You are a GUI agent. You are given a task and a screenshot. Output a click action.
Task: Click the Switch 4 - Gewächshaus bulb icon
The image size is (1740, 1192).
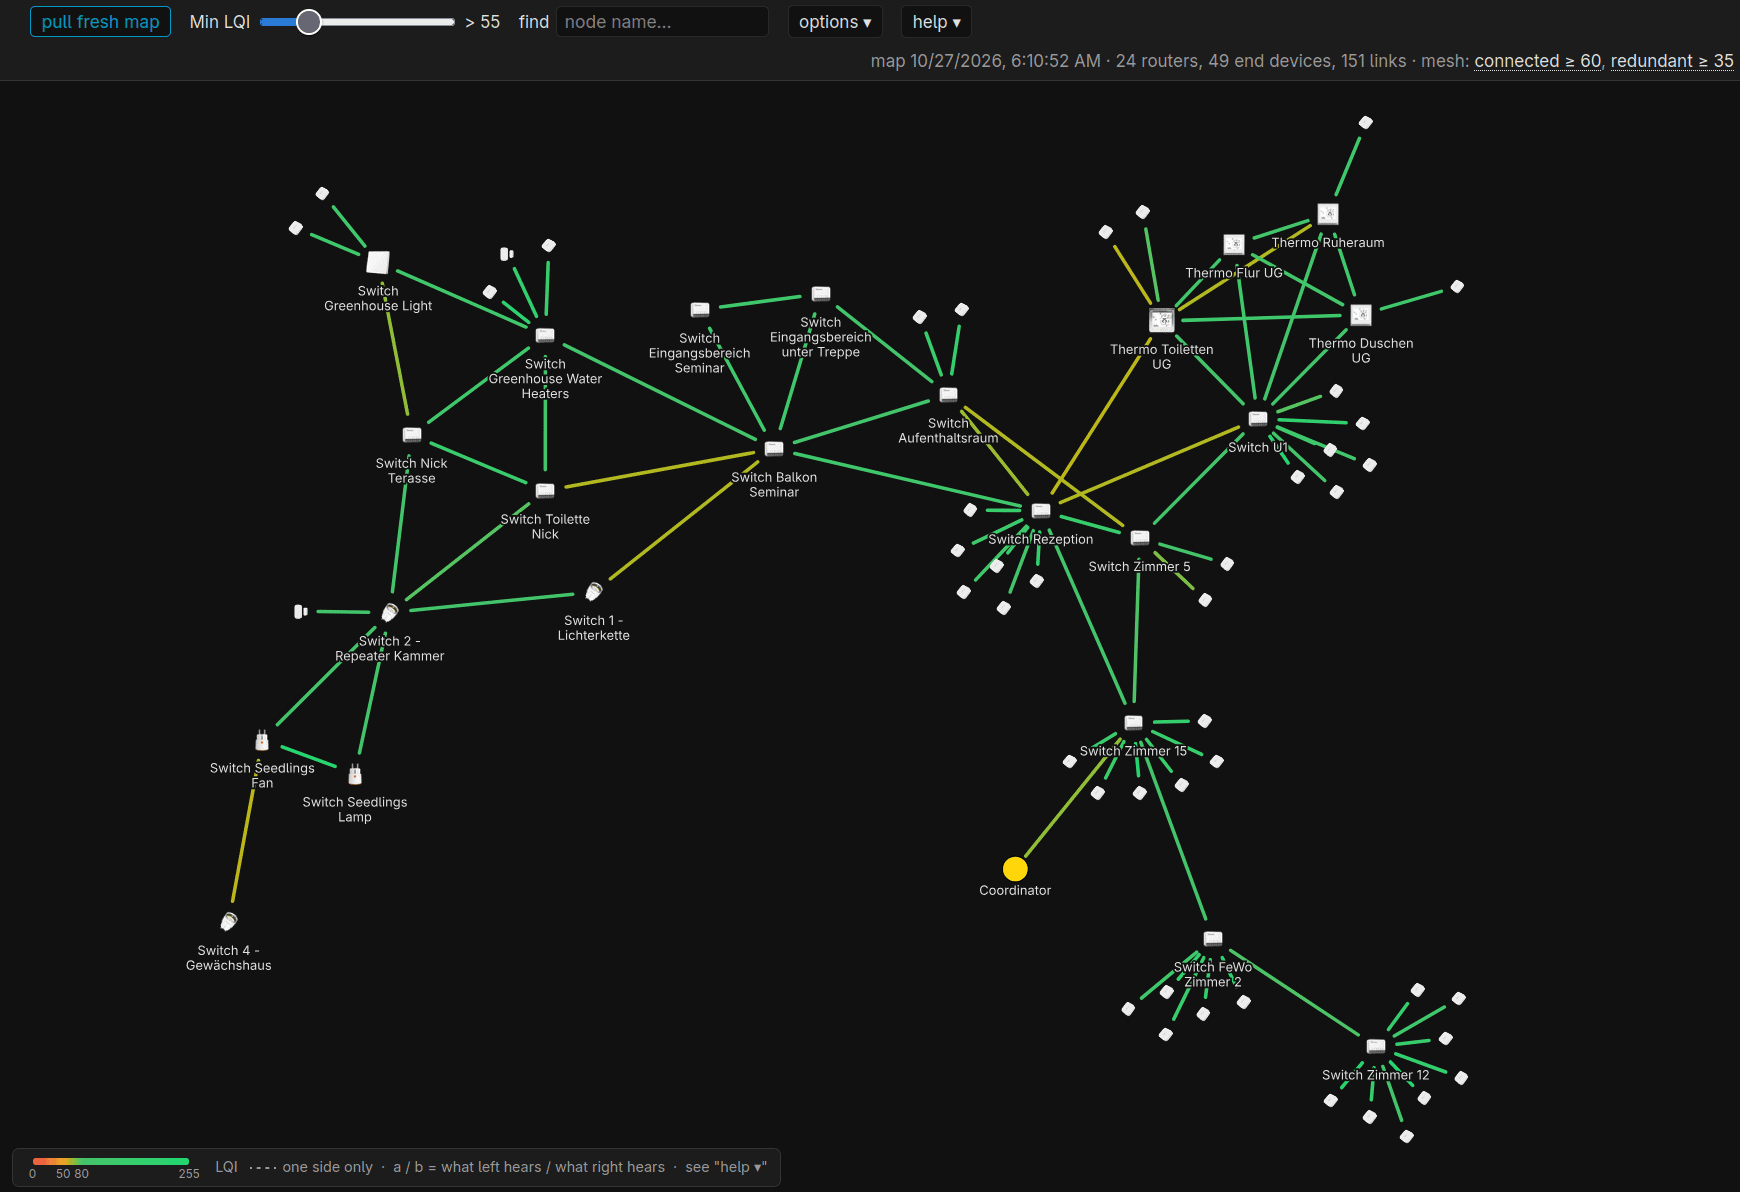click(x=229, y=921)
